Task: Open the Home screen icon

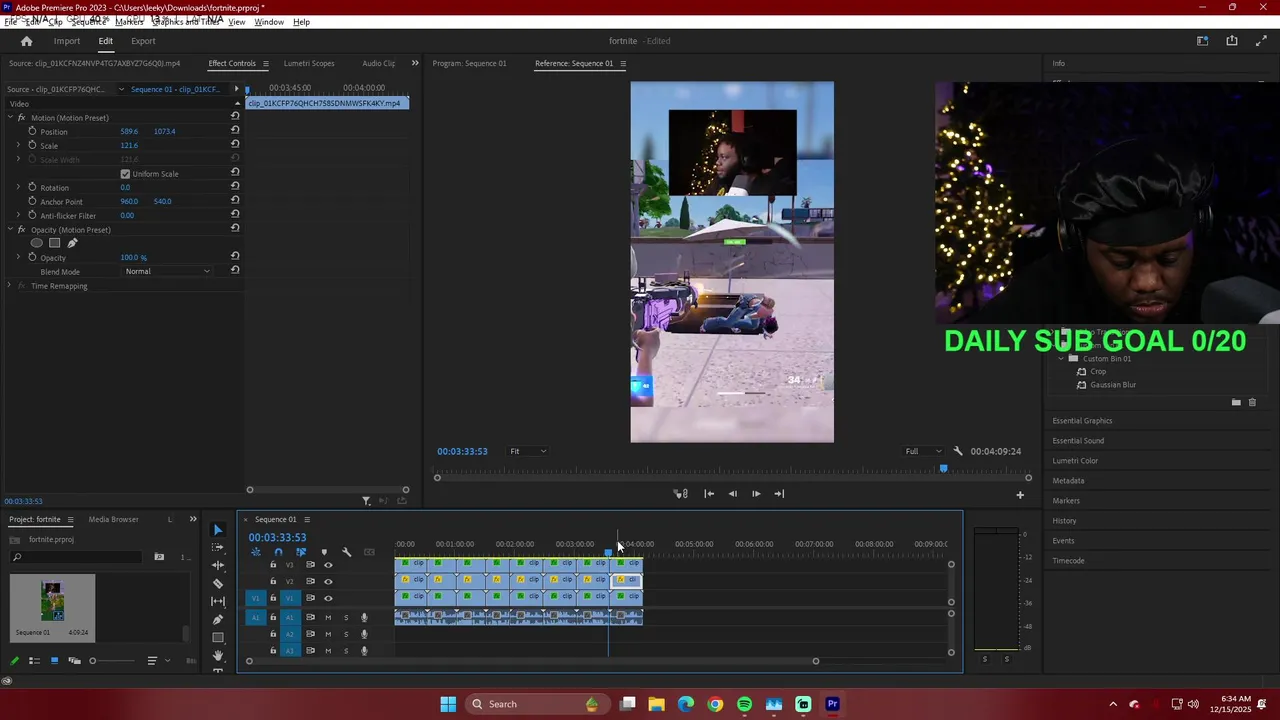Action: click(26, 41)
